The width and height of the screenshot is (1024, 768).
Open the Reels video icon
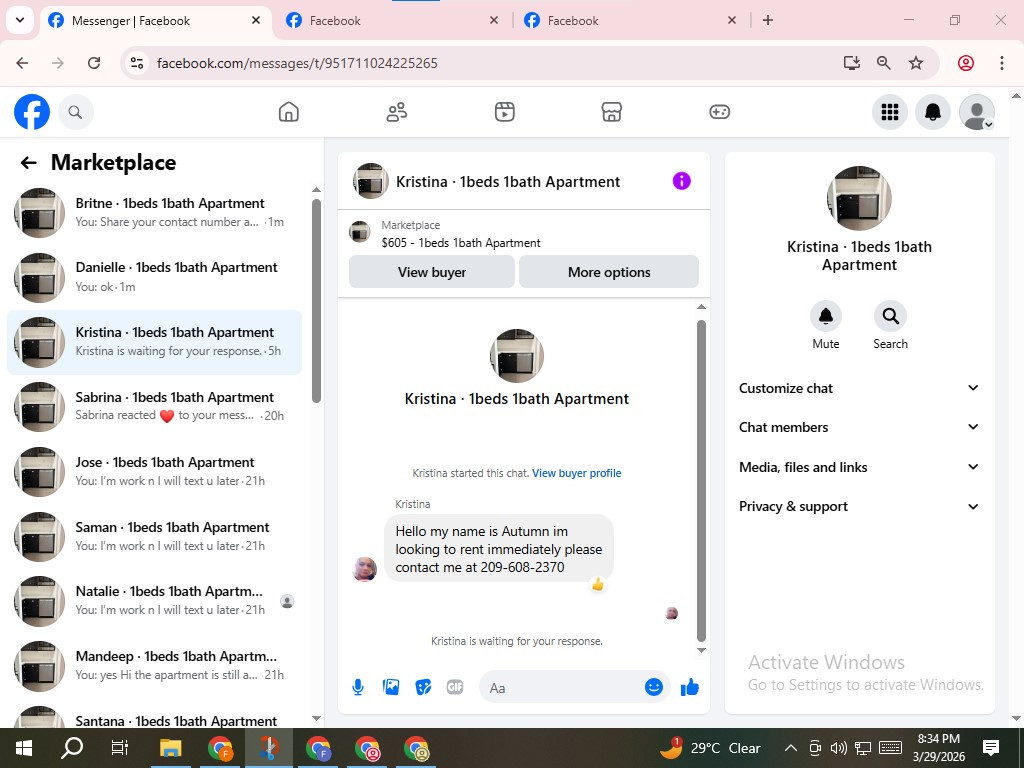point(504,112)
